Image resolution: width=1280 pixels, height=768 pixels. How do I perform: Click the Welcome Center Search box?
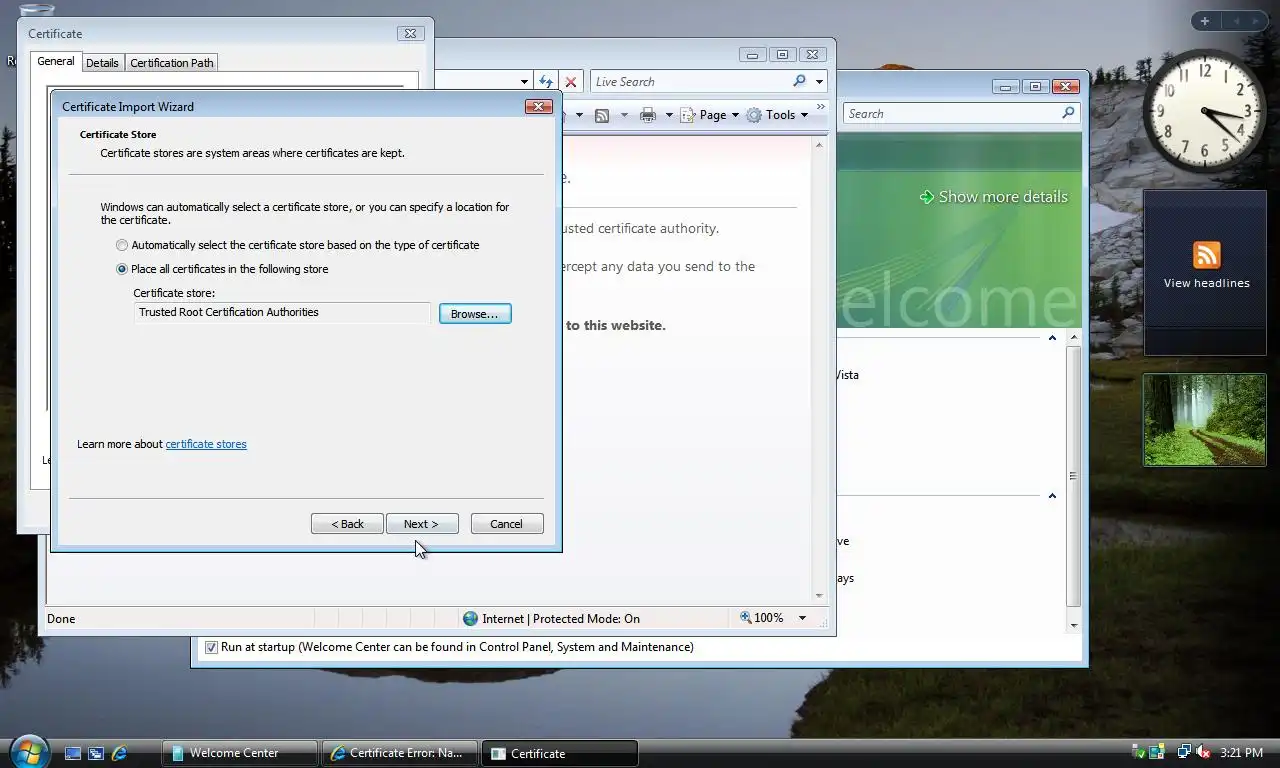[x=950, y=114]
